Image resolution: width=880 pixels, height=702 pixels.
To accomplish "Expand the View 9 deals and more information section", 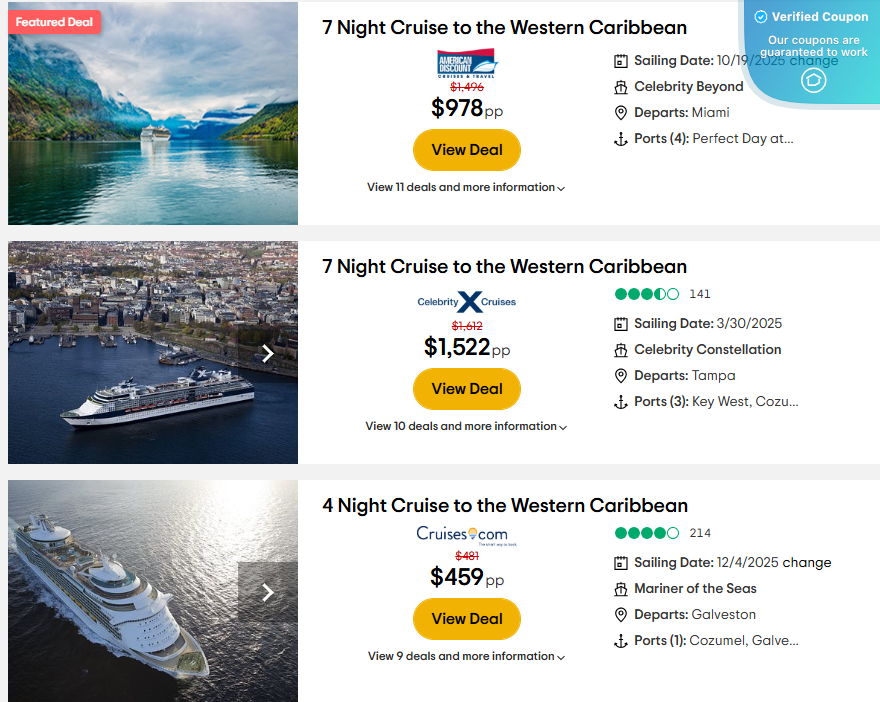I will (x=466, y=657).
